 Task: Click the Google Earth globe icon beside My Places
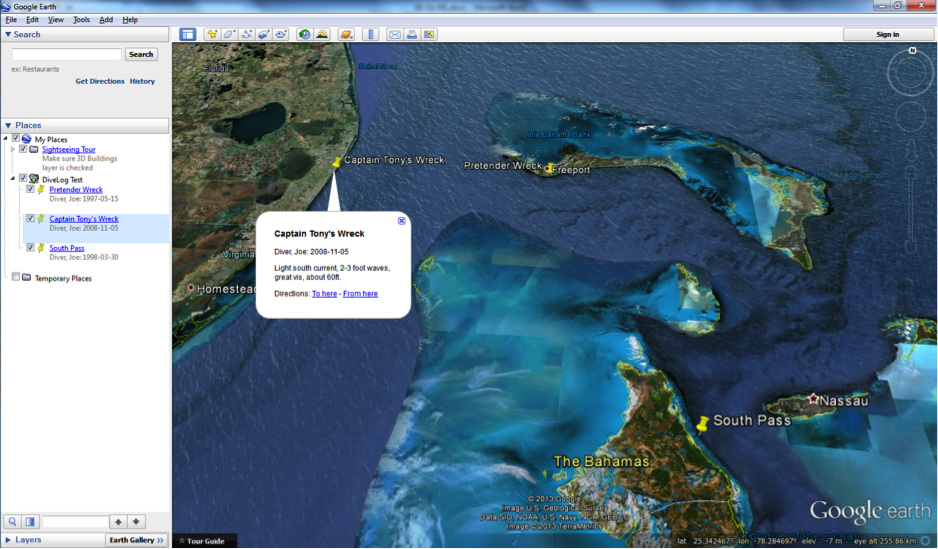[x=26, y=139]
